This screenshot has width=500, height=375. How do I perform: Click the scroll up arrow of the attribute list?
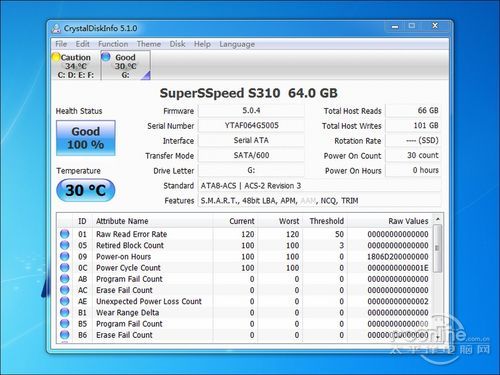tap(438, 219)
